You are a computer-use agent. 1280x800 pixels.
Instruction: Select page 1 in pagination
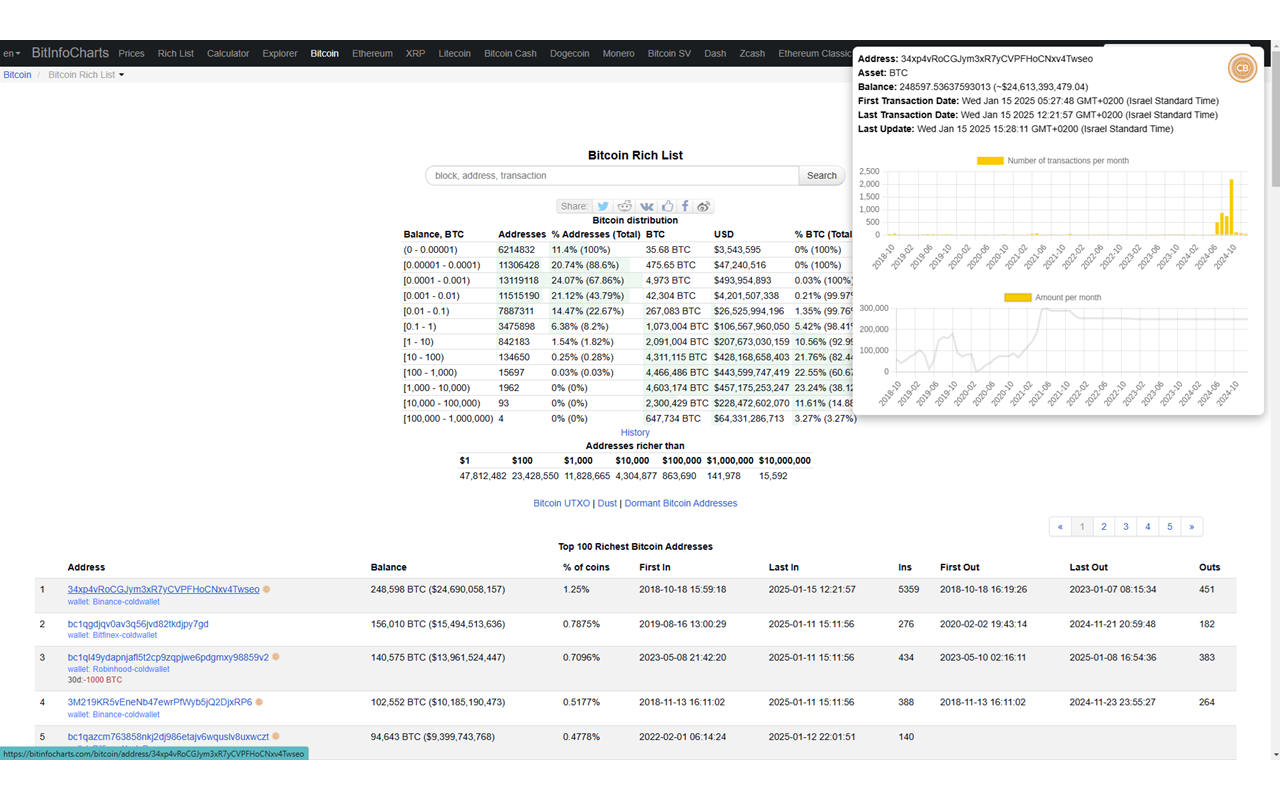click(x=1082, y=527)
